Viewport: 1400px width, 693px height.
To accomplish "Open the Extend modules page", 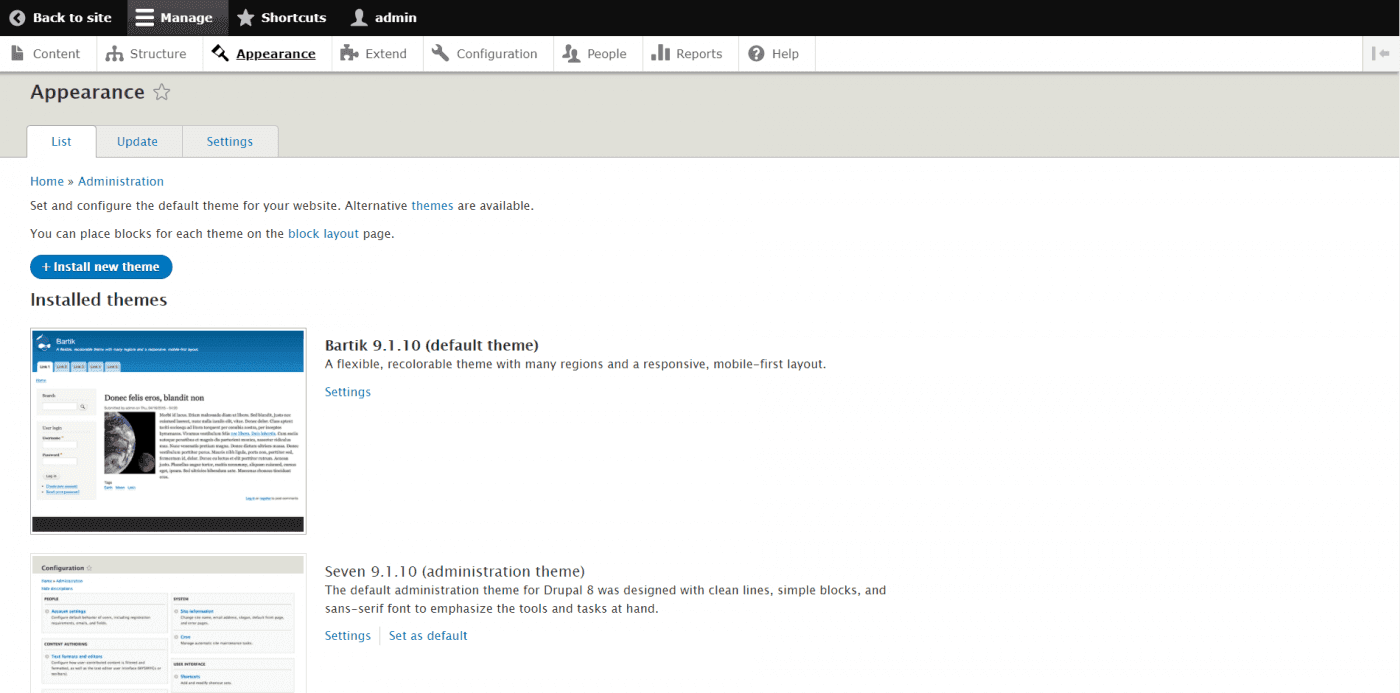I will tap(374, 54).
